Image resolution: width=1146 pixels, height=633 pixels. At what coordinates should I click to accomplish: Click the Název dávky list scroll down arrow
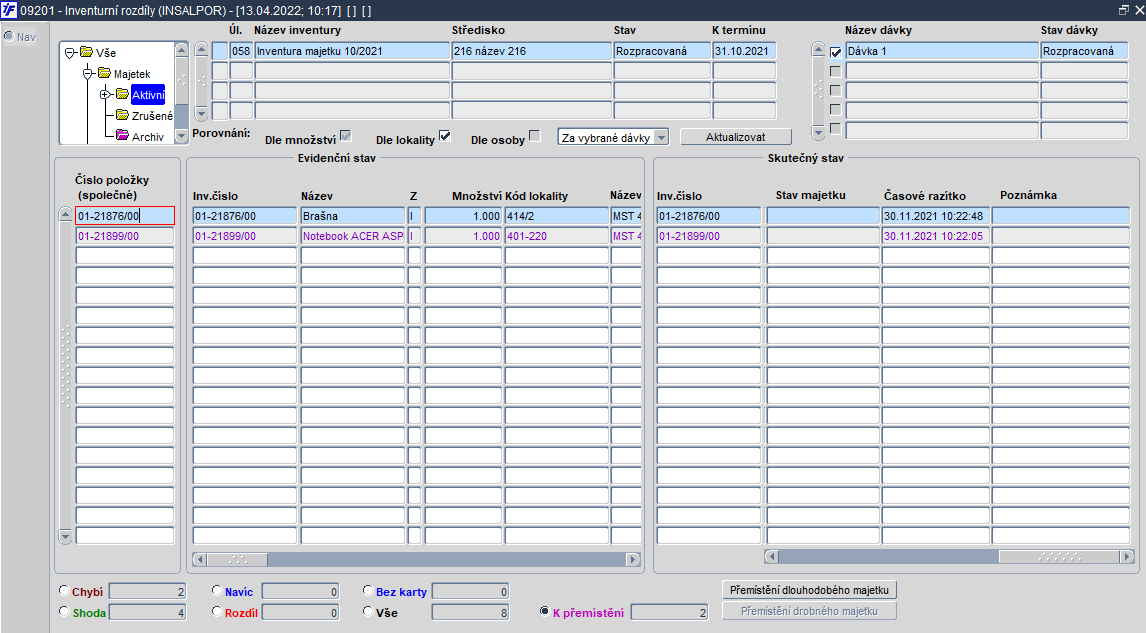click(819, 133)
